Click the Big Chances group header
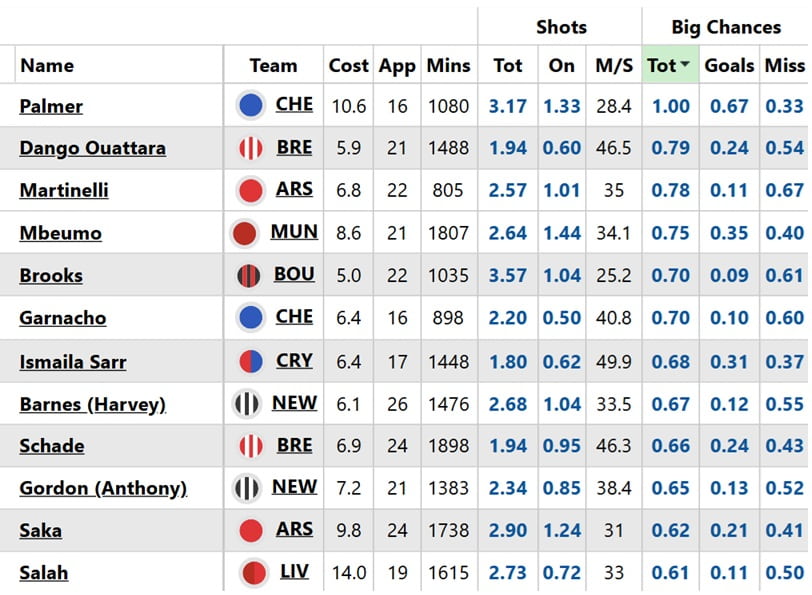The image size is (812, 595). [725, 27]
